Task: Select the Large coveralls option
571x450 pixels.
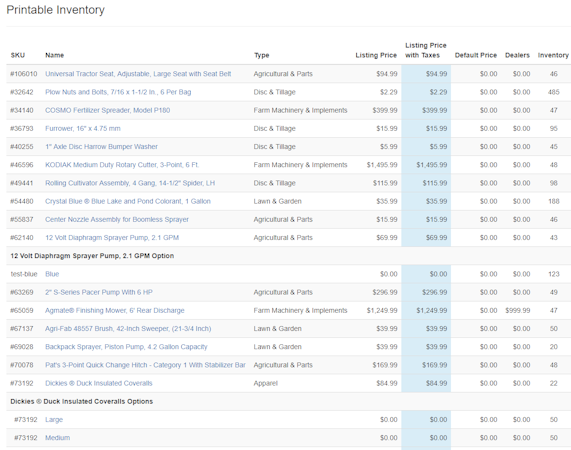Action: pyautogui.click(x=54, y=420)
